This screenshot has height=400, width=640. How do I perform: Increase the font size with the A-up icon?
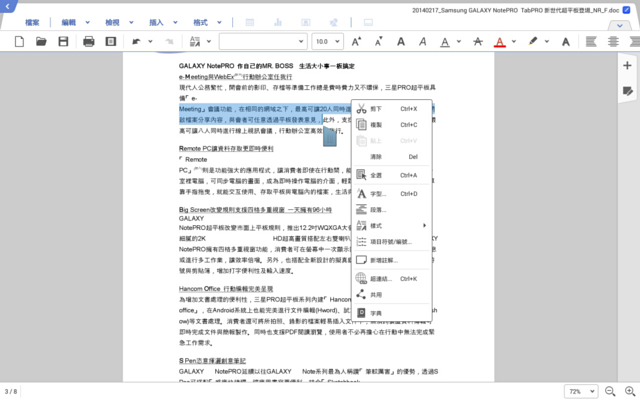coord(356,42)
